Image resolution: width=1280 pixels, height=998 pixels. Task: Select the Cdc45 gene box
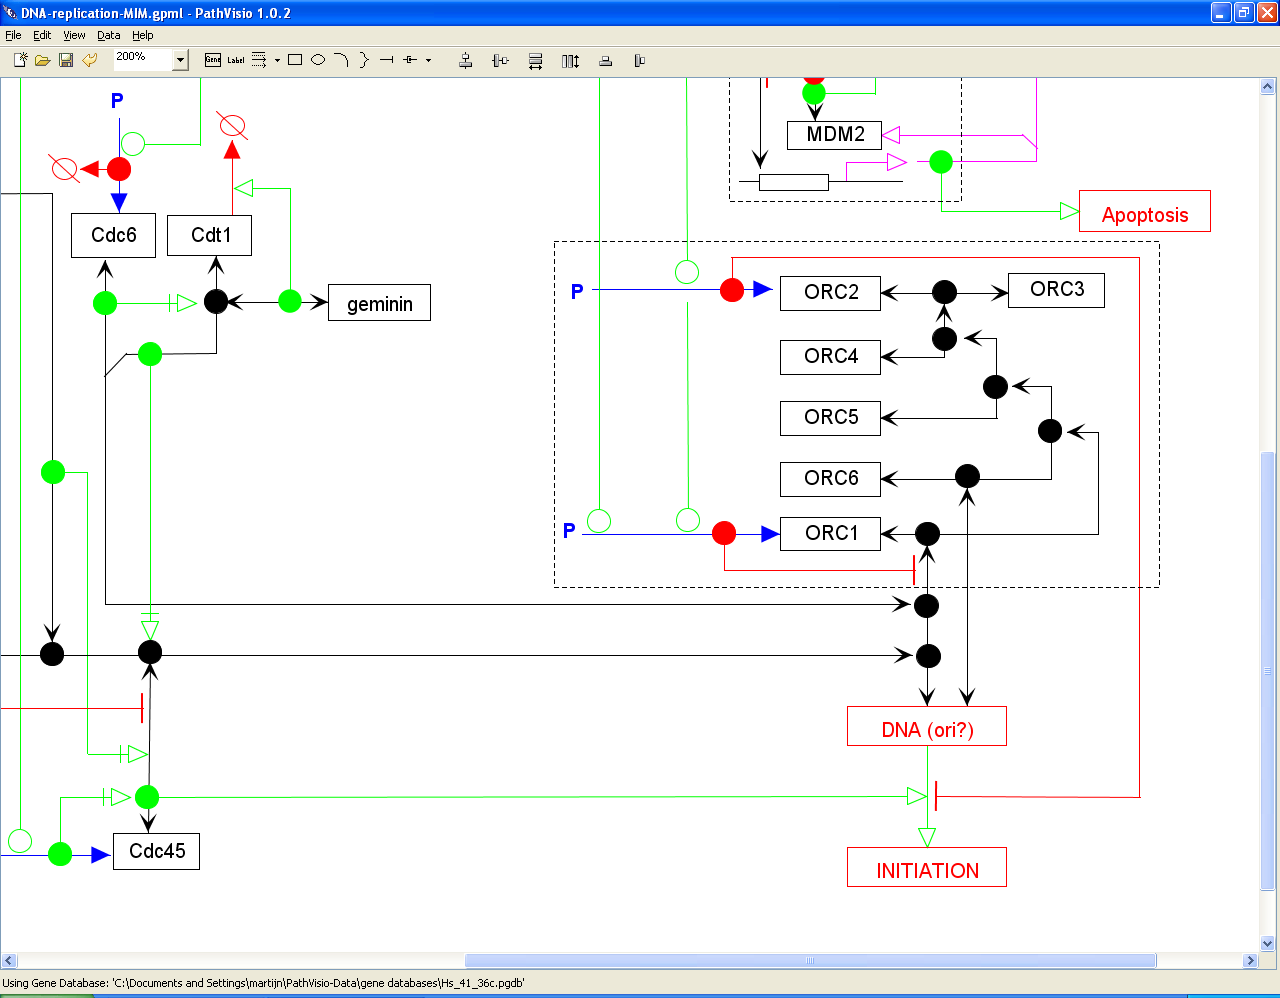pos(157,851)
